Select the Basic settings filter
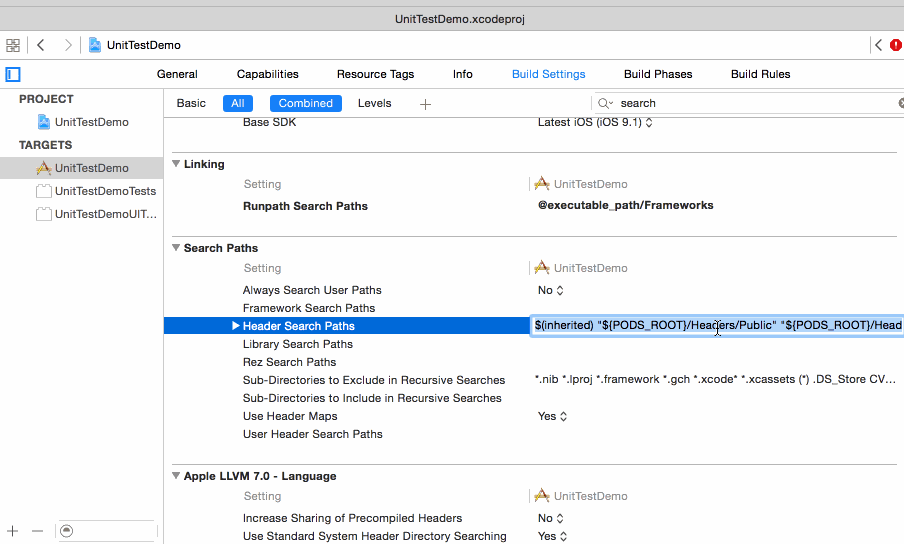This screenshot has height=544, width=904. tap(191, 103)
